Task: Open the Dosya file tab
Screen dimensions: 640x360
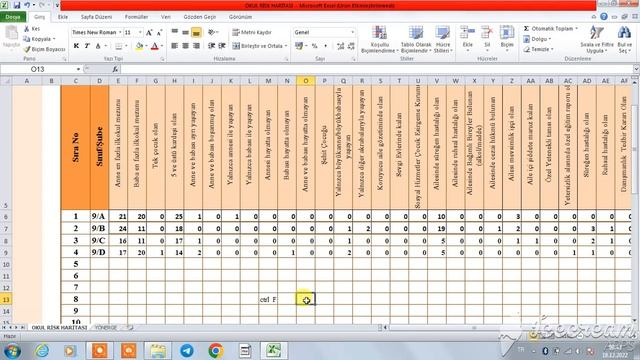Action: [13, 17]
